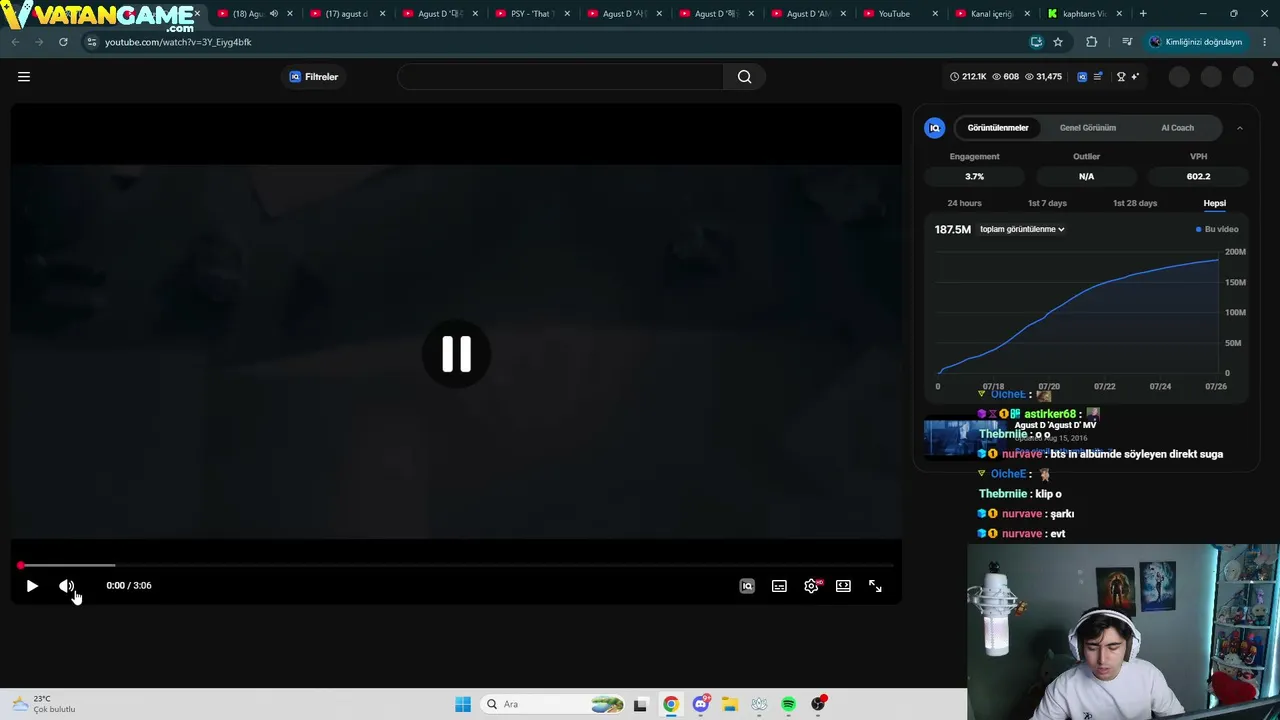Mute the video using the speaker icon
Viewport: 1280px width, 720px height.
pos(67,586)
